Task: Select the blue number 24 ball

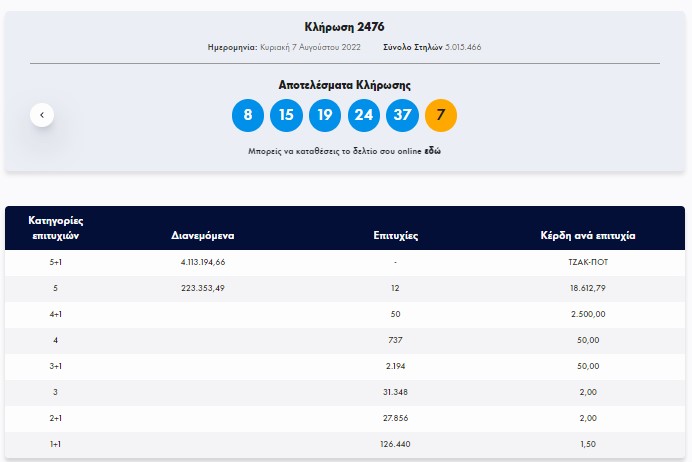Action: [364, 115]
